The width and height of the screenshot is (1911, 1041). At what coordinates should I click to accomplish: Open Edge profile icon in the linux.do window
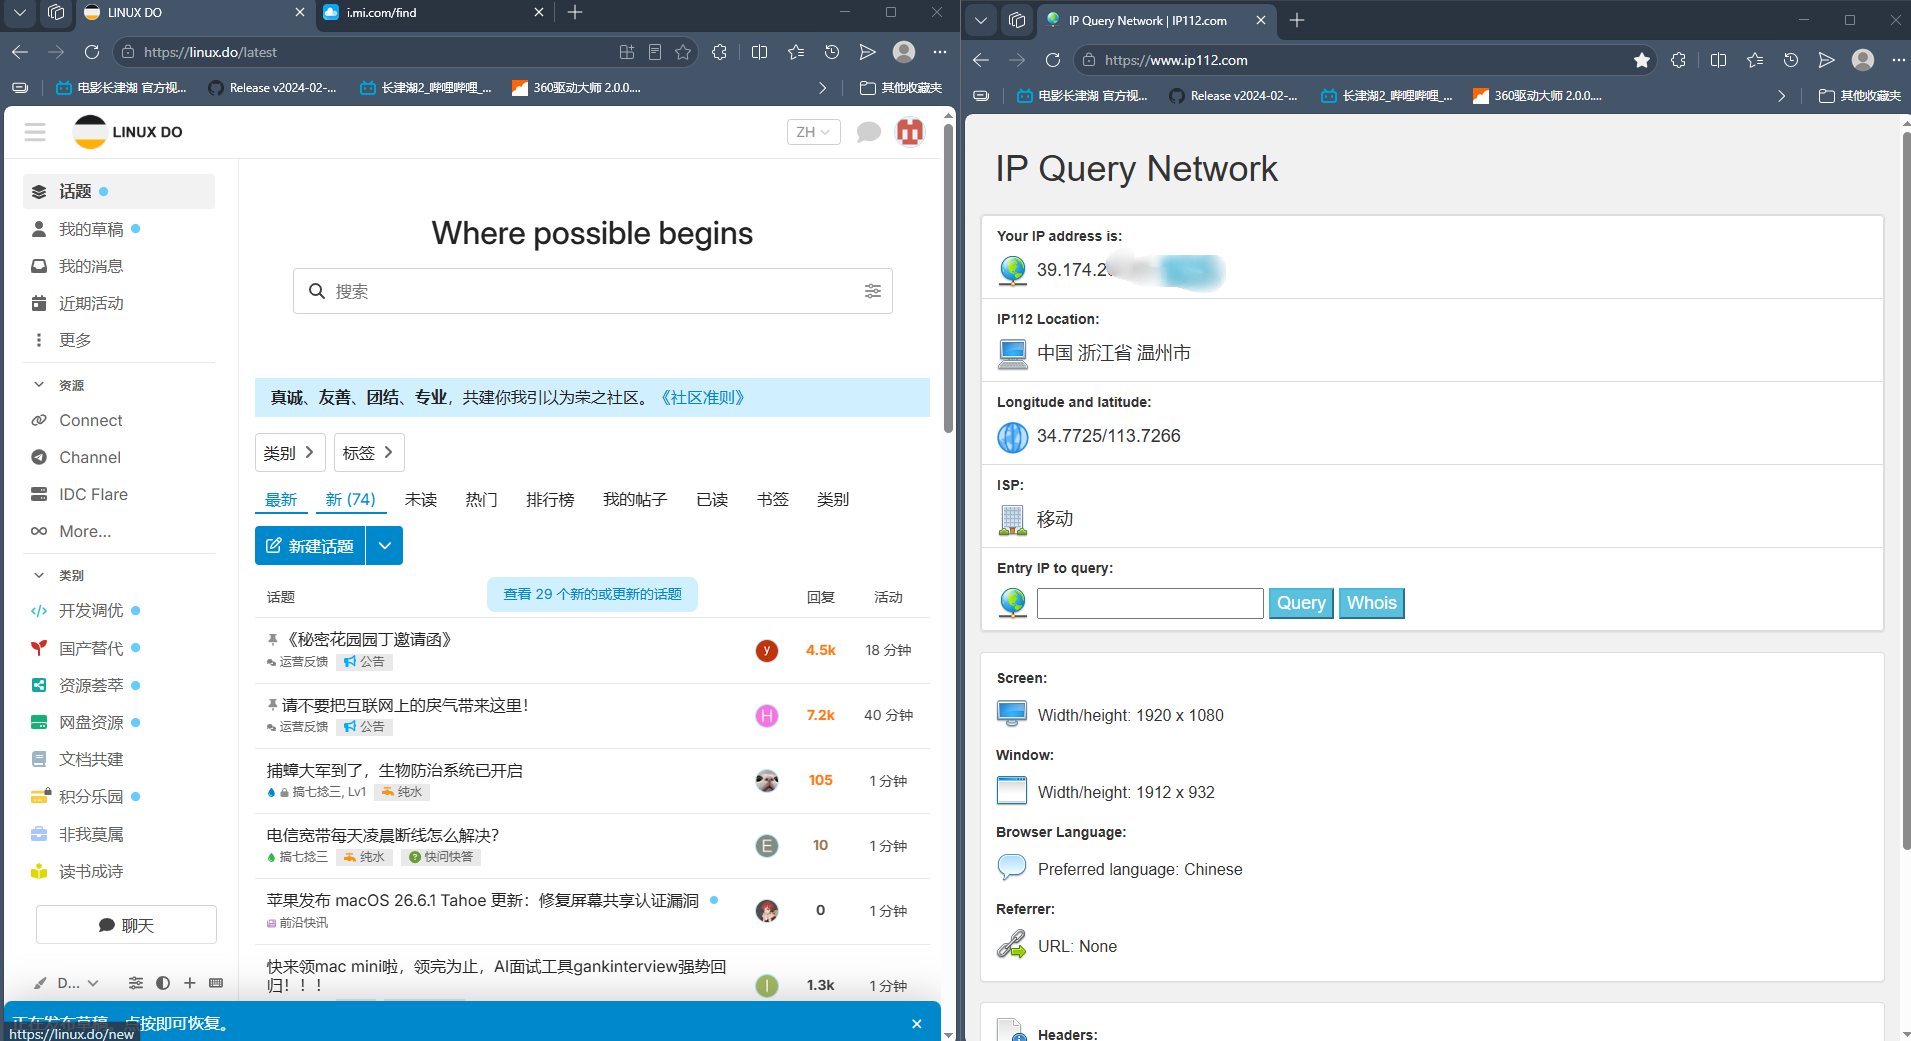click(x=904, y=52)
